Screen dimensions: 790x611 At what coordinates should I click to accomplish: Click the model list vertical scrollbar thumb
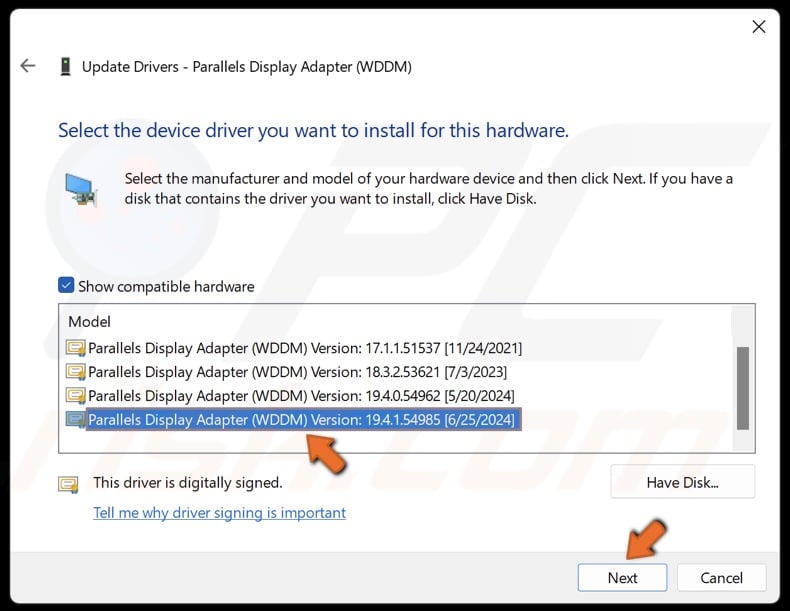point(743,388)
